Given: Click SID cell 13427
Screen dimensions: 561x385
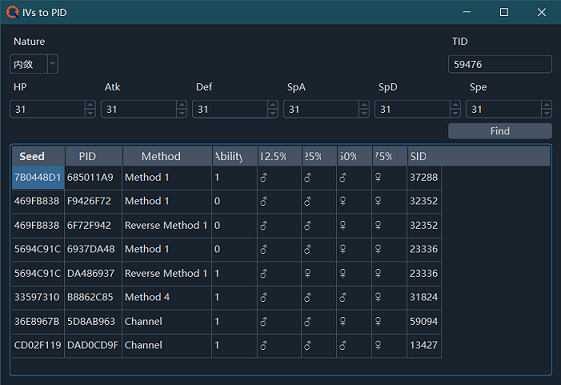Looking at the screenshot, I should point(424,345).
